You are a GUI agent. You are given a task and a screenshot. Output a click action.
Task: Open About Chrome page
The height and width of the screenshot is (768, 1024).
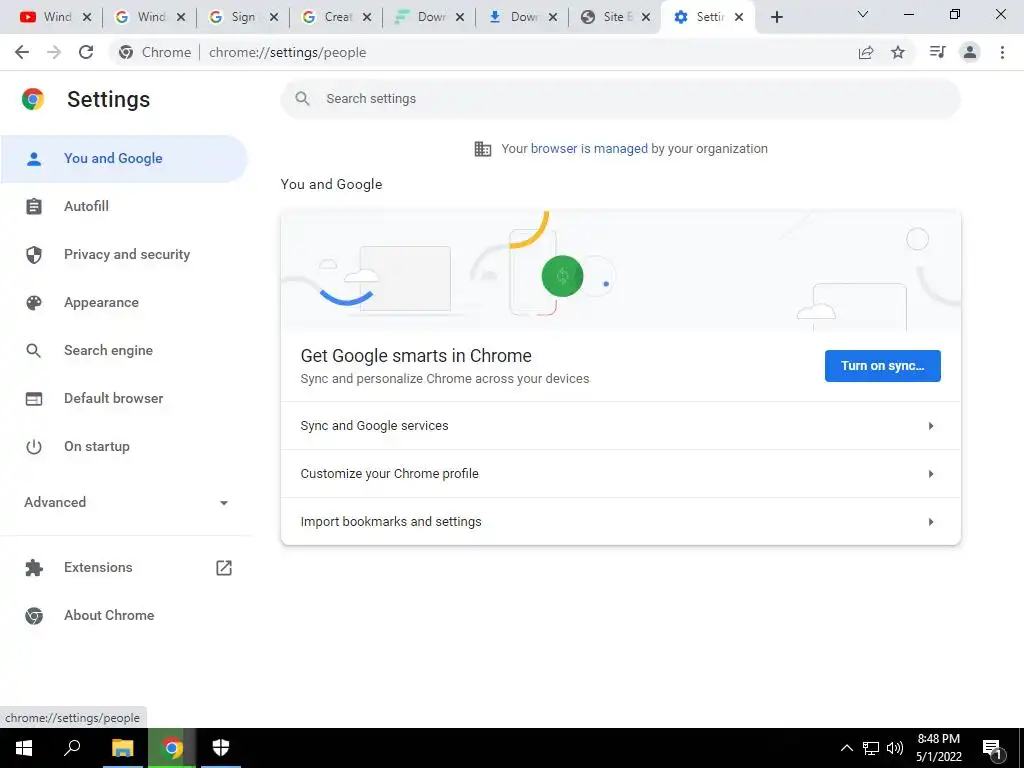(x=123, y=616)
